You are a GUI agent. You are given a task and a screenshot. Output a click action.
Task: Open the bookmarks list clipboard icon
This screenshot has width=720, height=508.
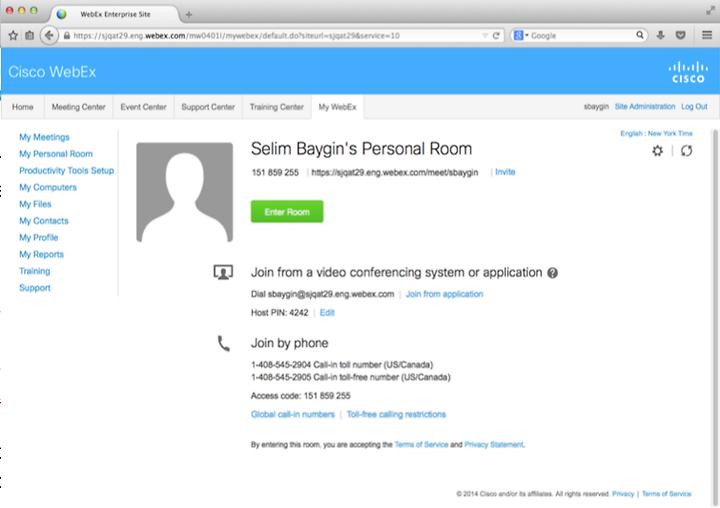coord(29,35)
